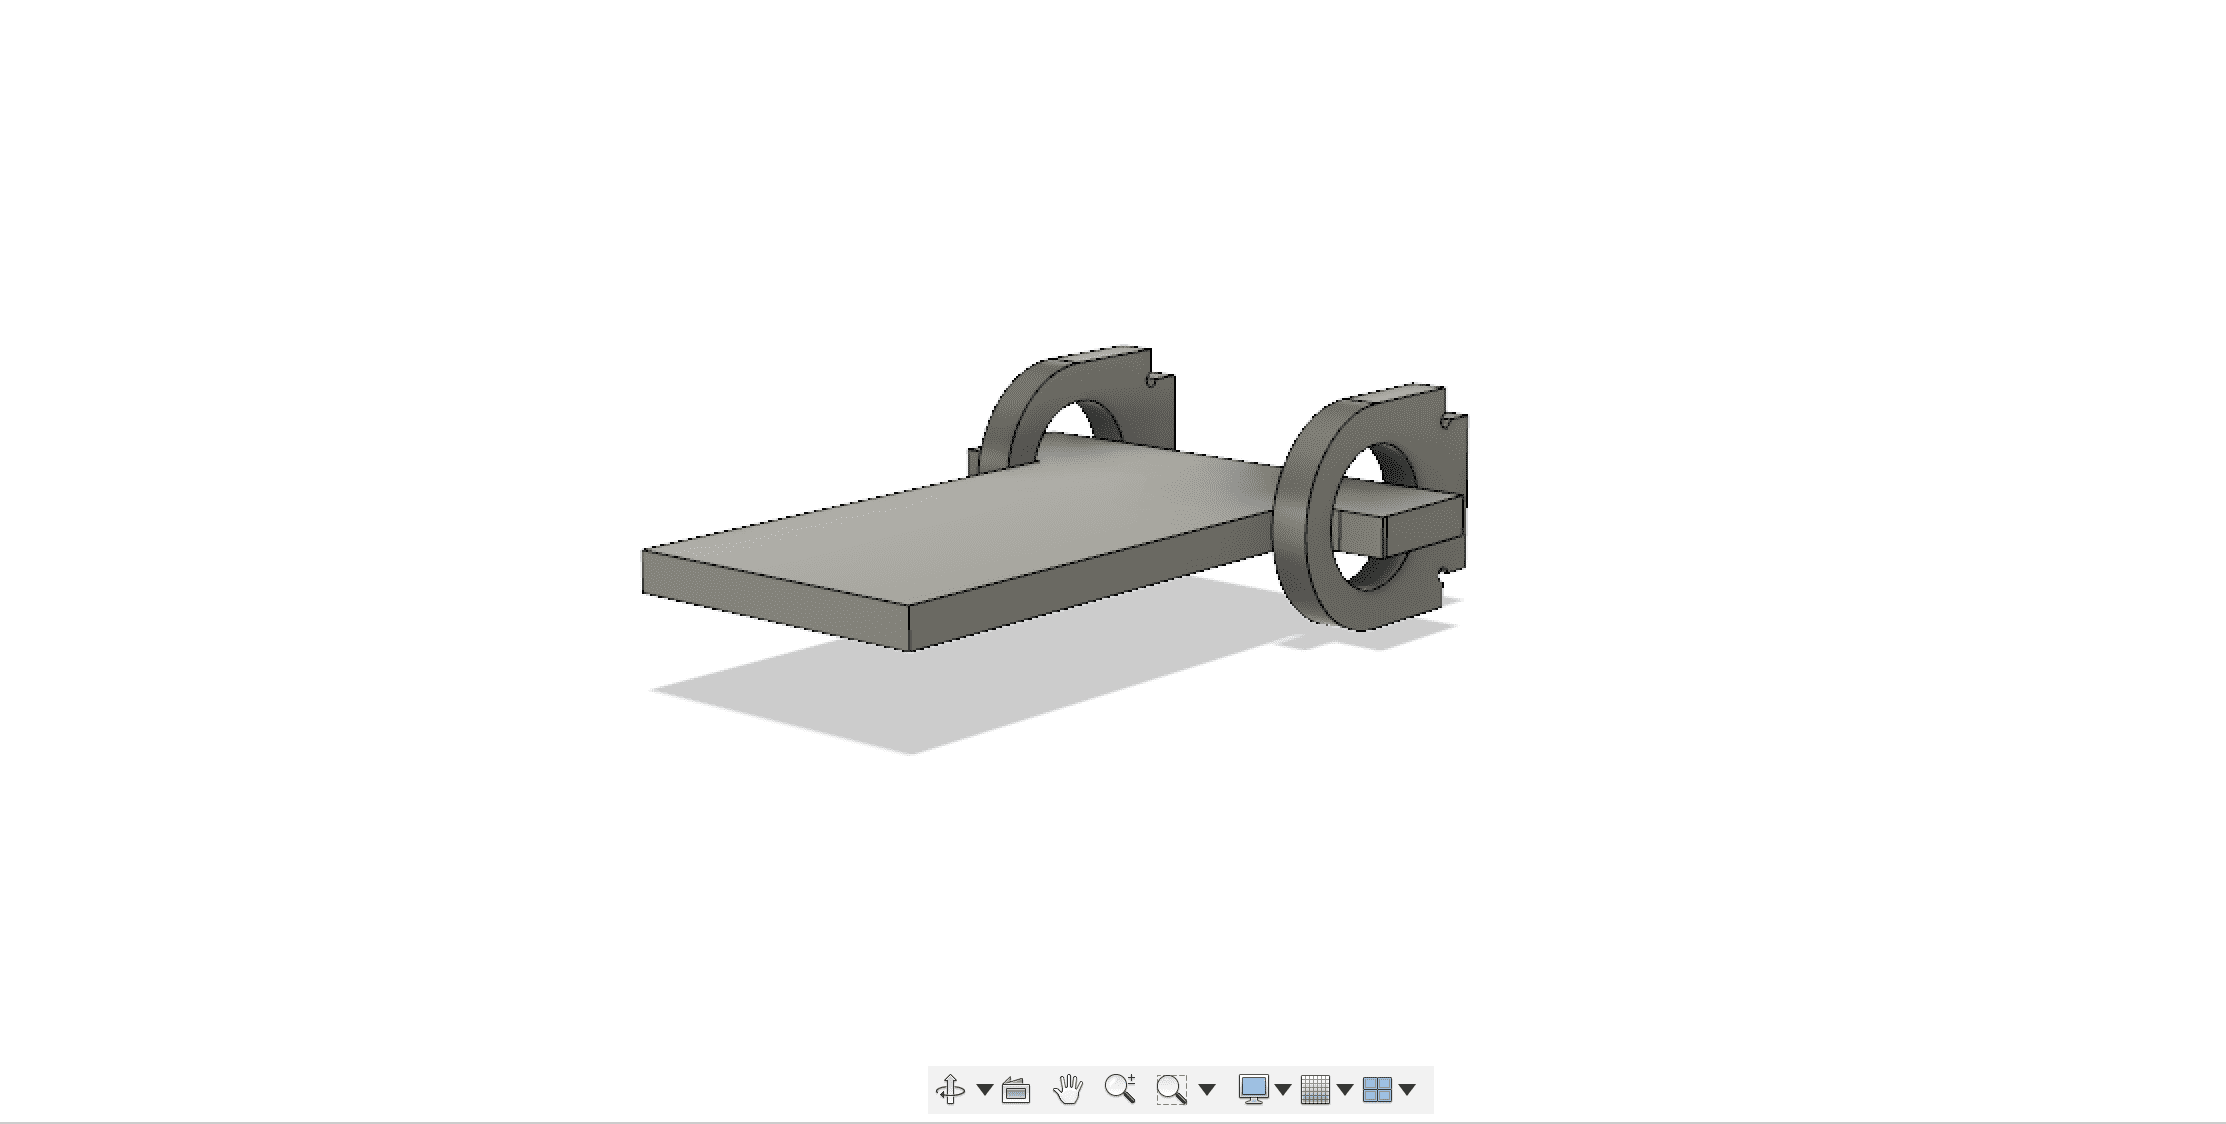Select the Orbit navigation tool
Image resolution: width=2226 pixels, height=1124 pixels.
[950, 1089]
